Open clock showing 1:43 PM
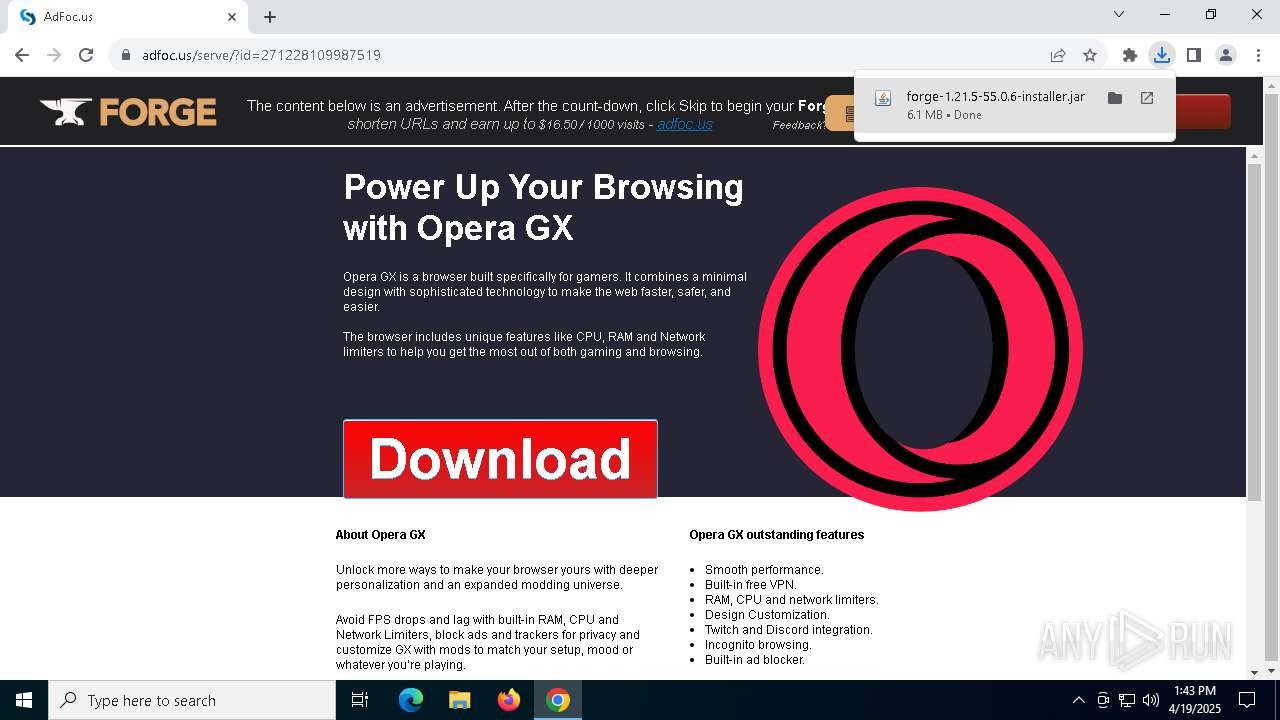 coord(1195,700)
